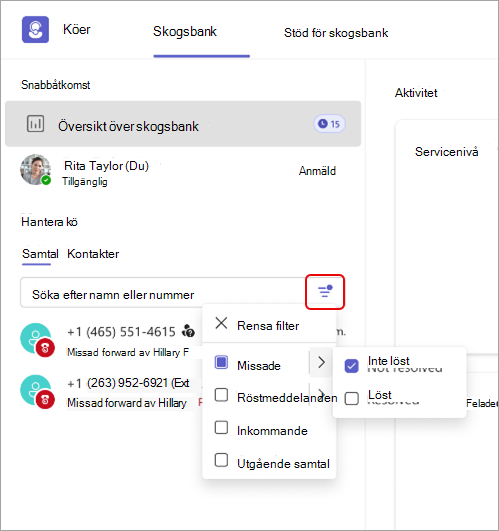Screen dimensions: 499x531
Task: Click Rita Taylor (Du) name
Action: pyautogui.click(x=106, y=166)
